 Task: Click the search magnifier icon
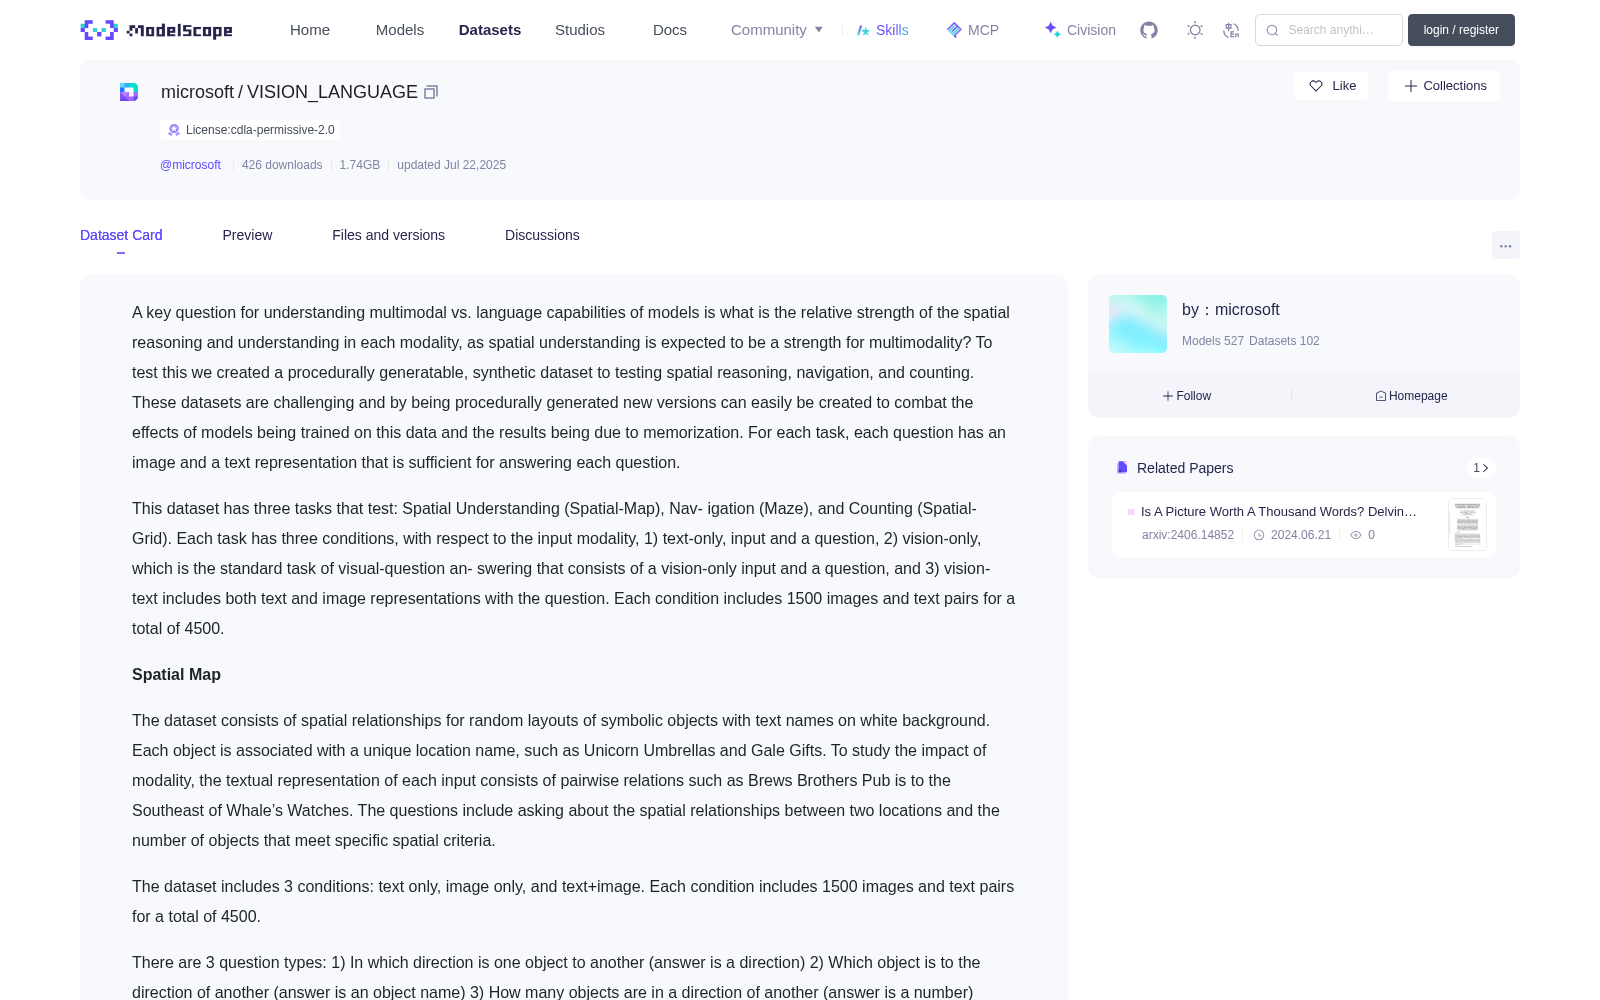[1272, 30]
